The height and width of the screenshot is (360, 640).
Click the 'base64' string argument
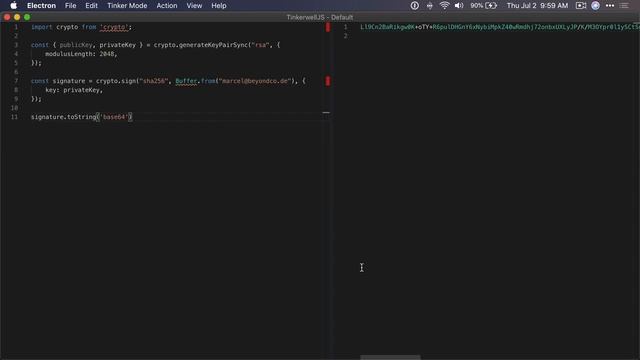(x=114, y=117)
